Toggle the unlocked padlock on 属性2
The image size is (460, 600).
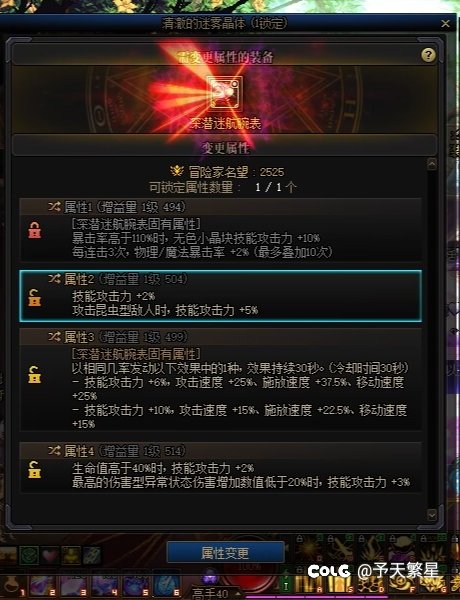34,297
